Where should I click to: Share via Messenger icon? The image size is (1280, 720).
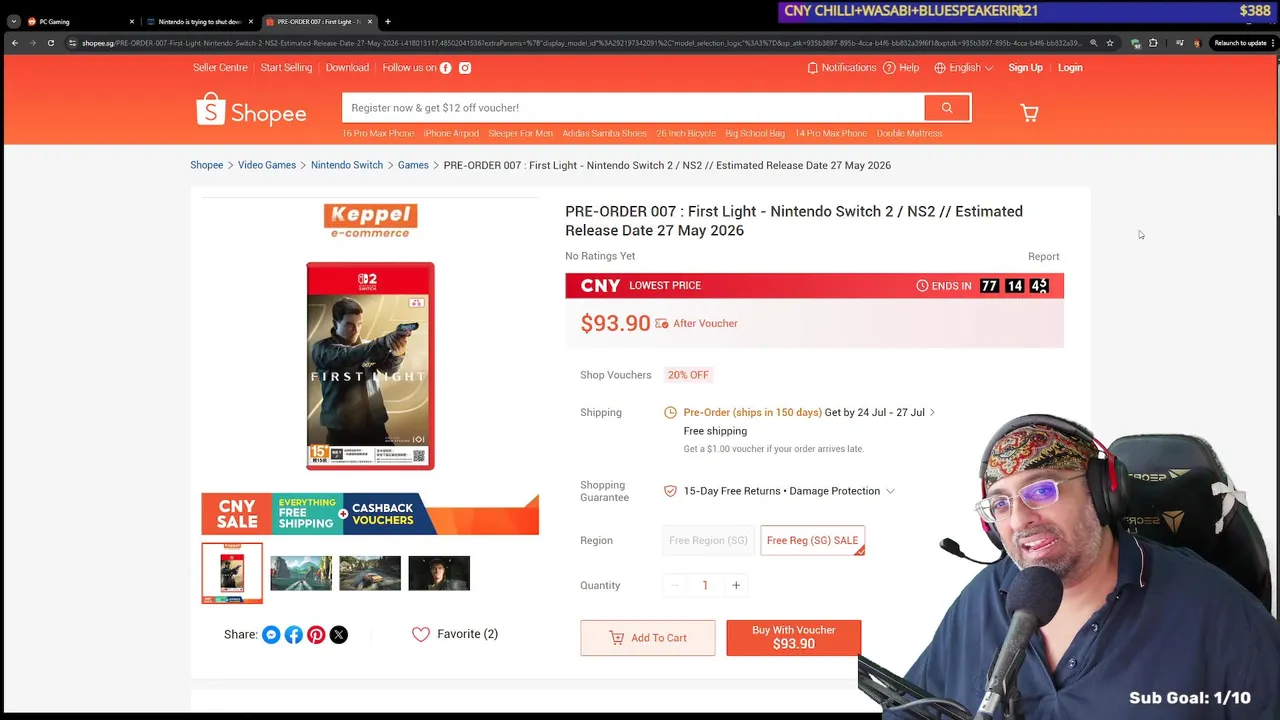pos(271,635)
